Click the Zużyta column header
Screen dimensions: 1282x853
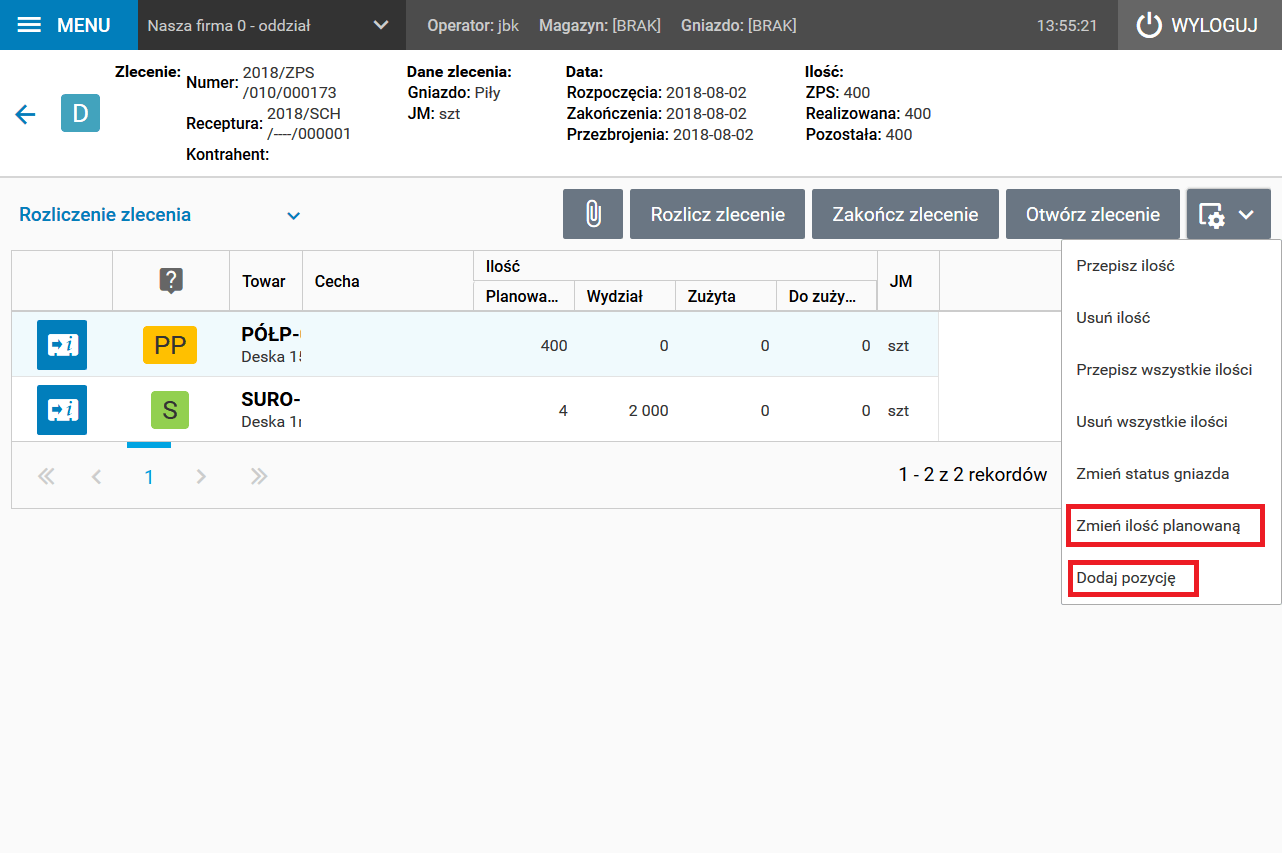click(726, 296)
